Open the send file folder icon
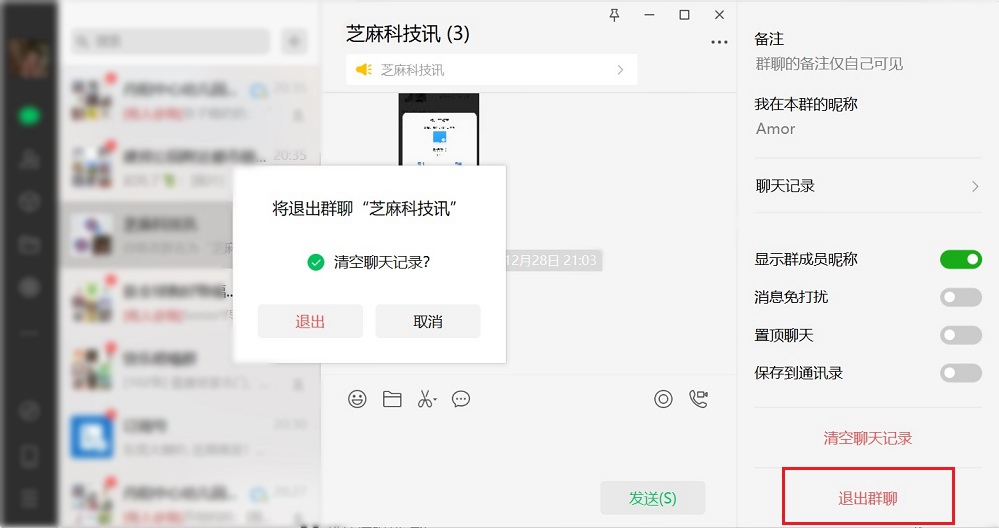 click(392, 399)
